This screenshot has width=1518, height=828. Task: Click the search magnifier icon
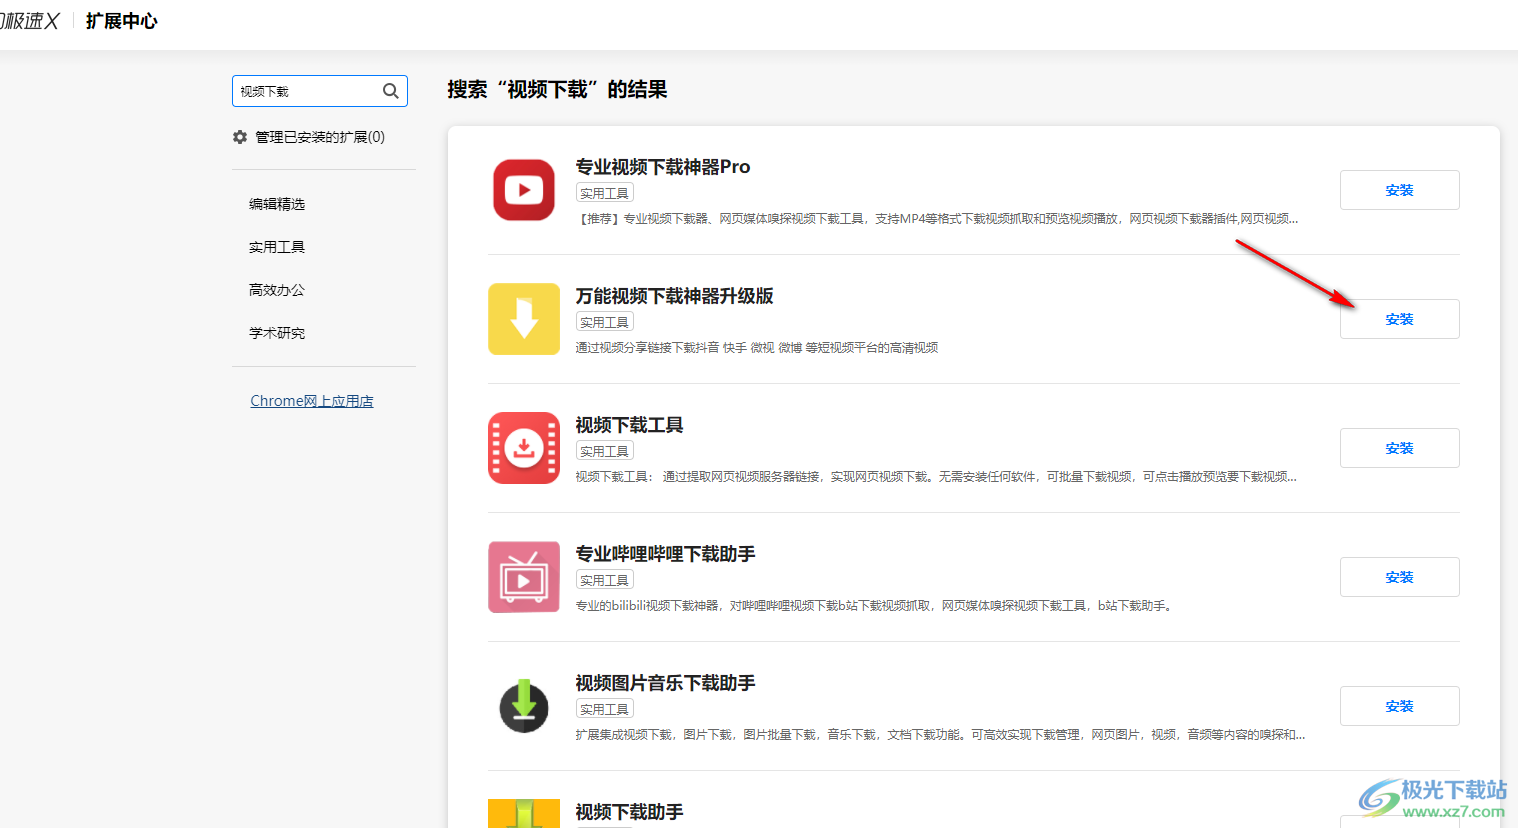pos(390,91)
